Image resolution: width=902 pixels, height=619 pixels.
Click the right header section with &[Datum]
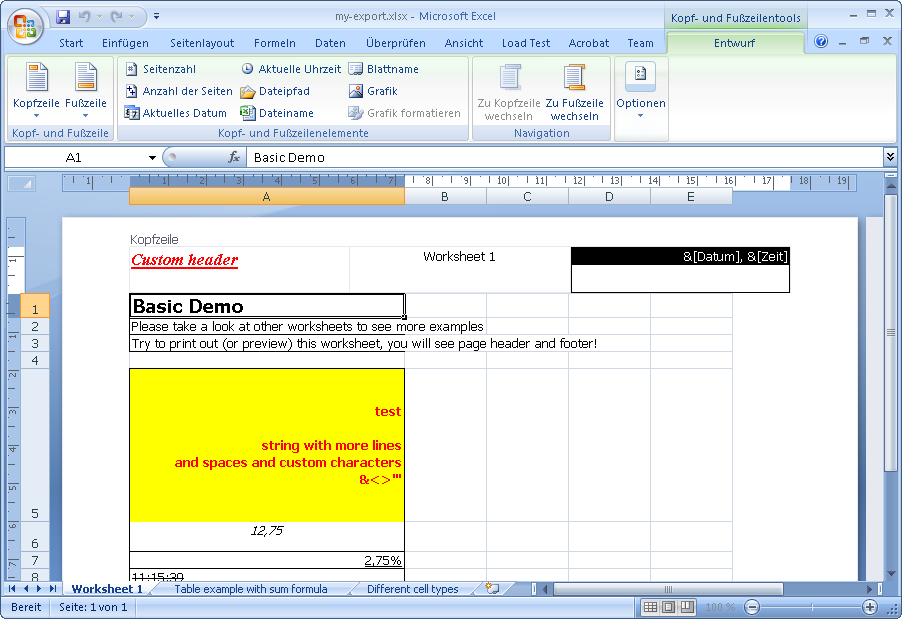pyautogui.click(x=680, y=269)
